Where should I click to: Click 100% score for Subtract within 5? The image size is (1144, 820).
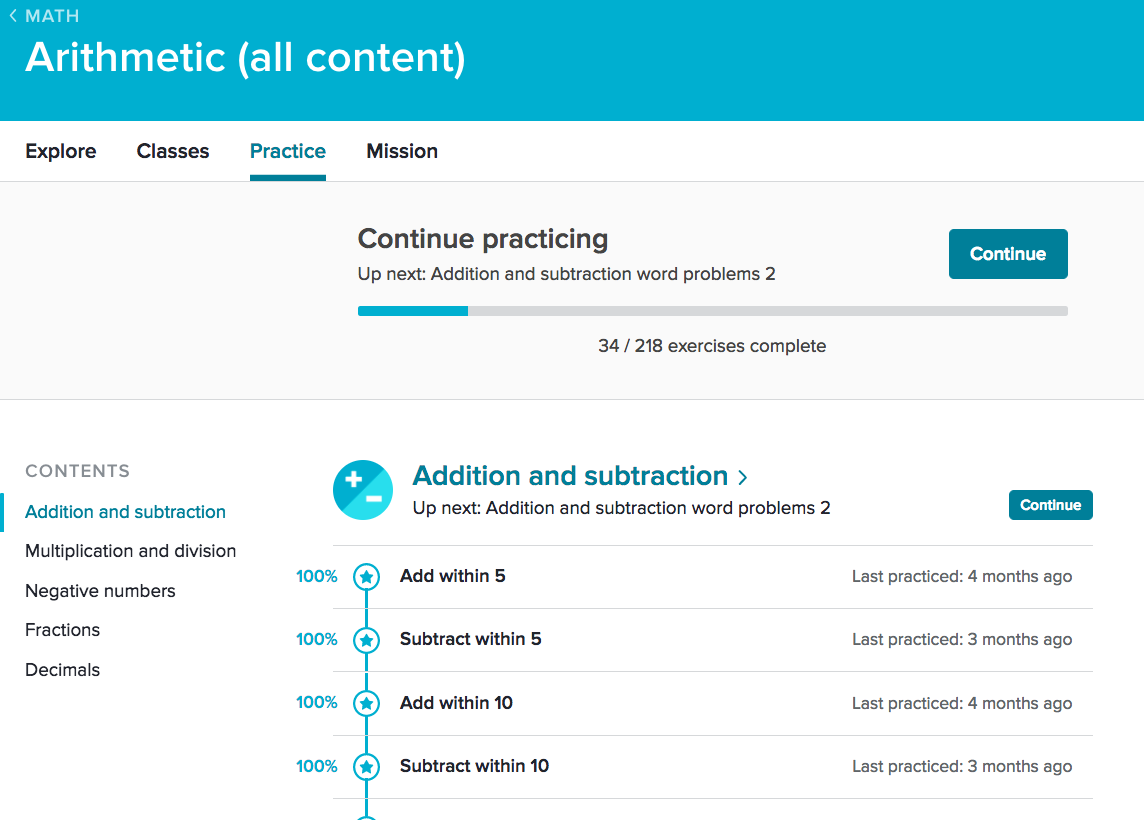tap(317, 639)
